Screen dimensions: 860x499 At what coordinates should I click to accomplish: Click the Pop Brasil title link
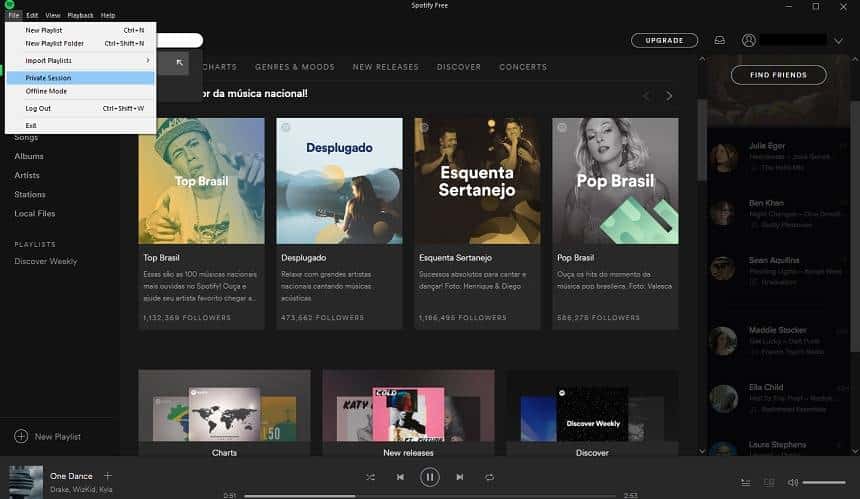point(575,257)
